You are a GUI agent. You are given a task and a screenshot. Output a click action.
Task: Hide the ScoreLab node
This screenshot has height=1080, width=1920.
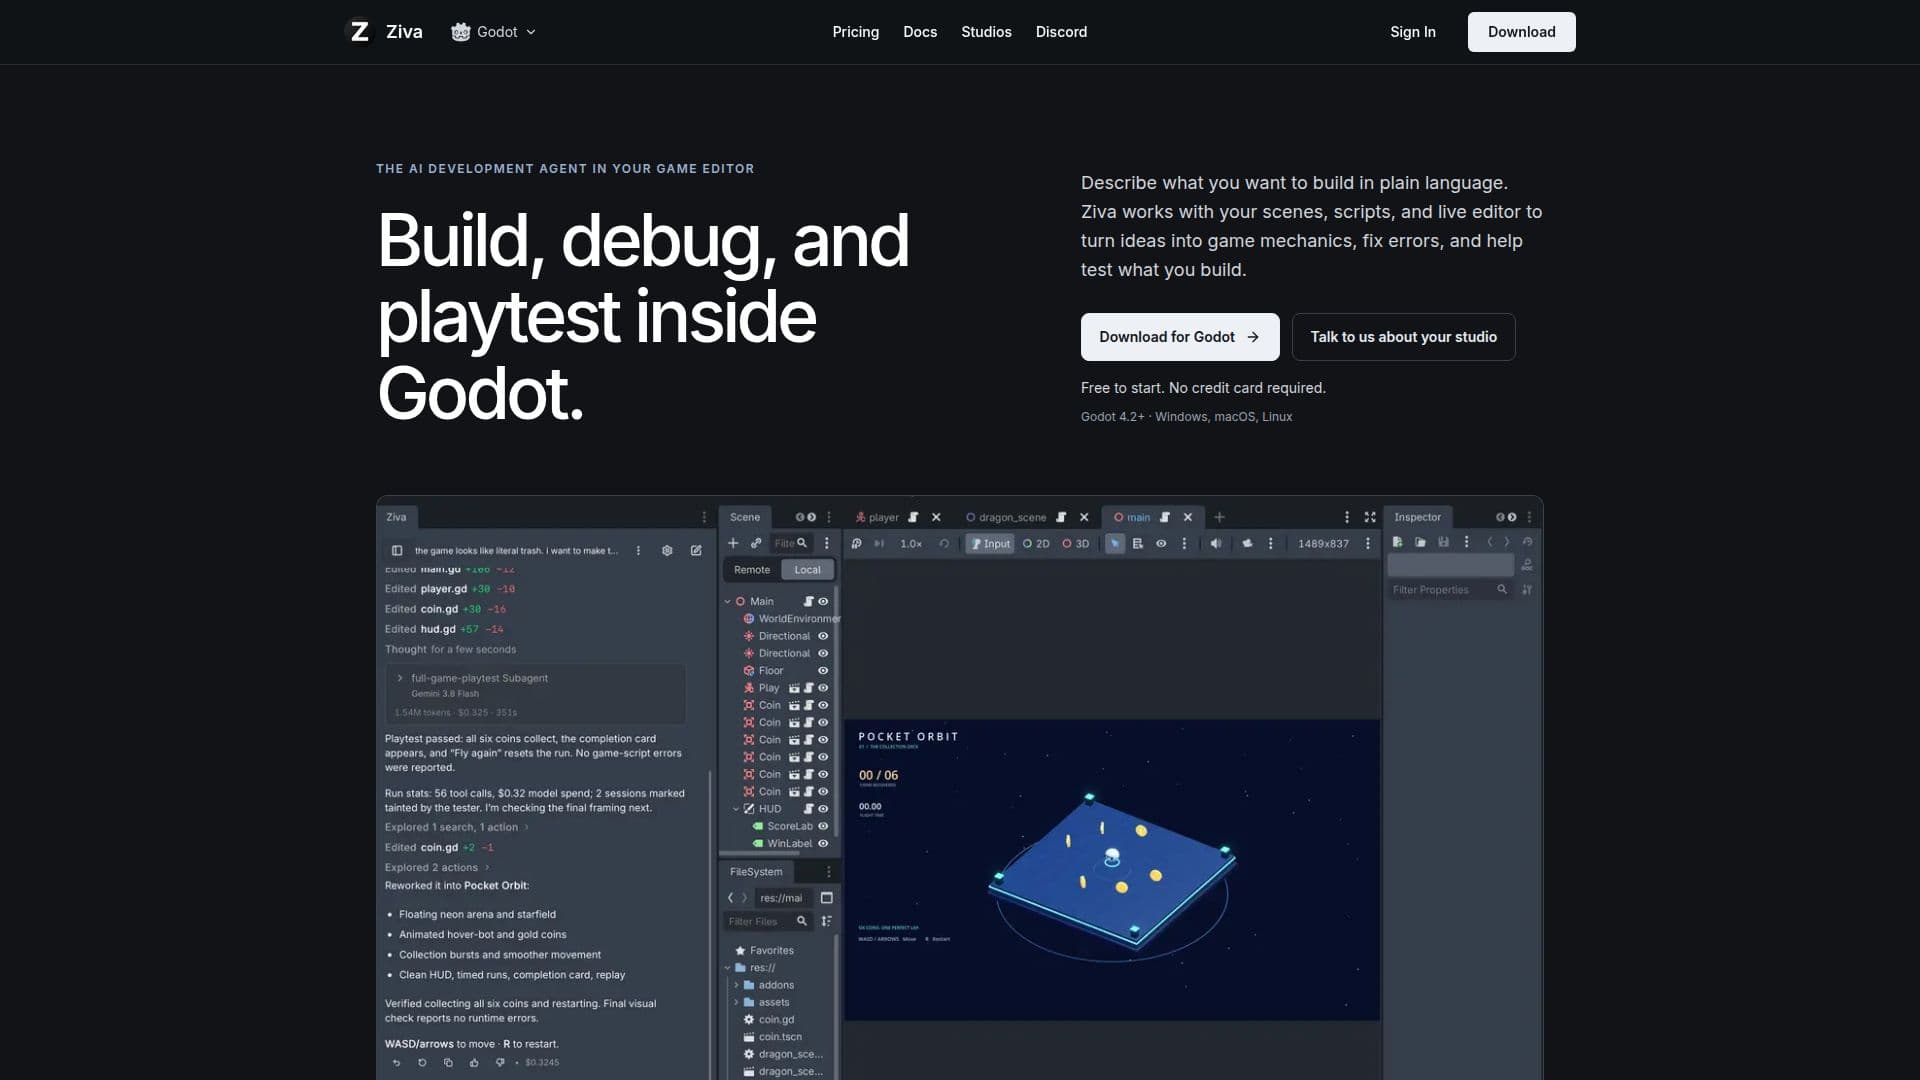pyautogui.click(x=823, y=826)
